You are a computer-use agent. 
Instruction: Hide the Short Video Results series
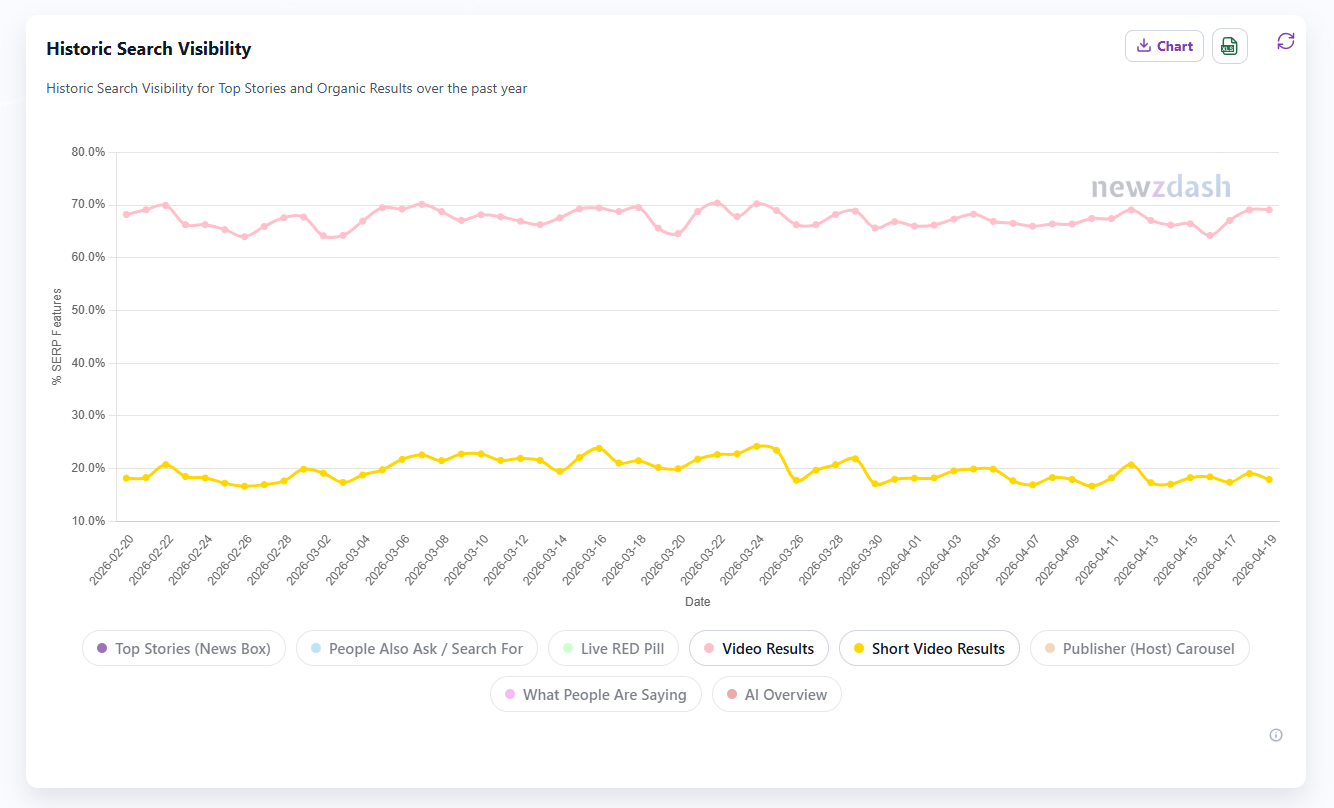click(x=928, y=648)
